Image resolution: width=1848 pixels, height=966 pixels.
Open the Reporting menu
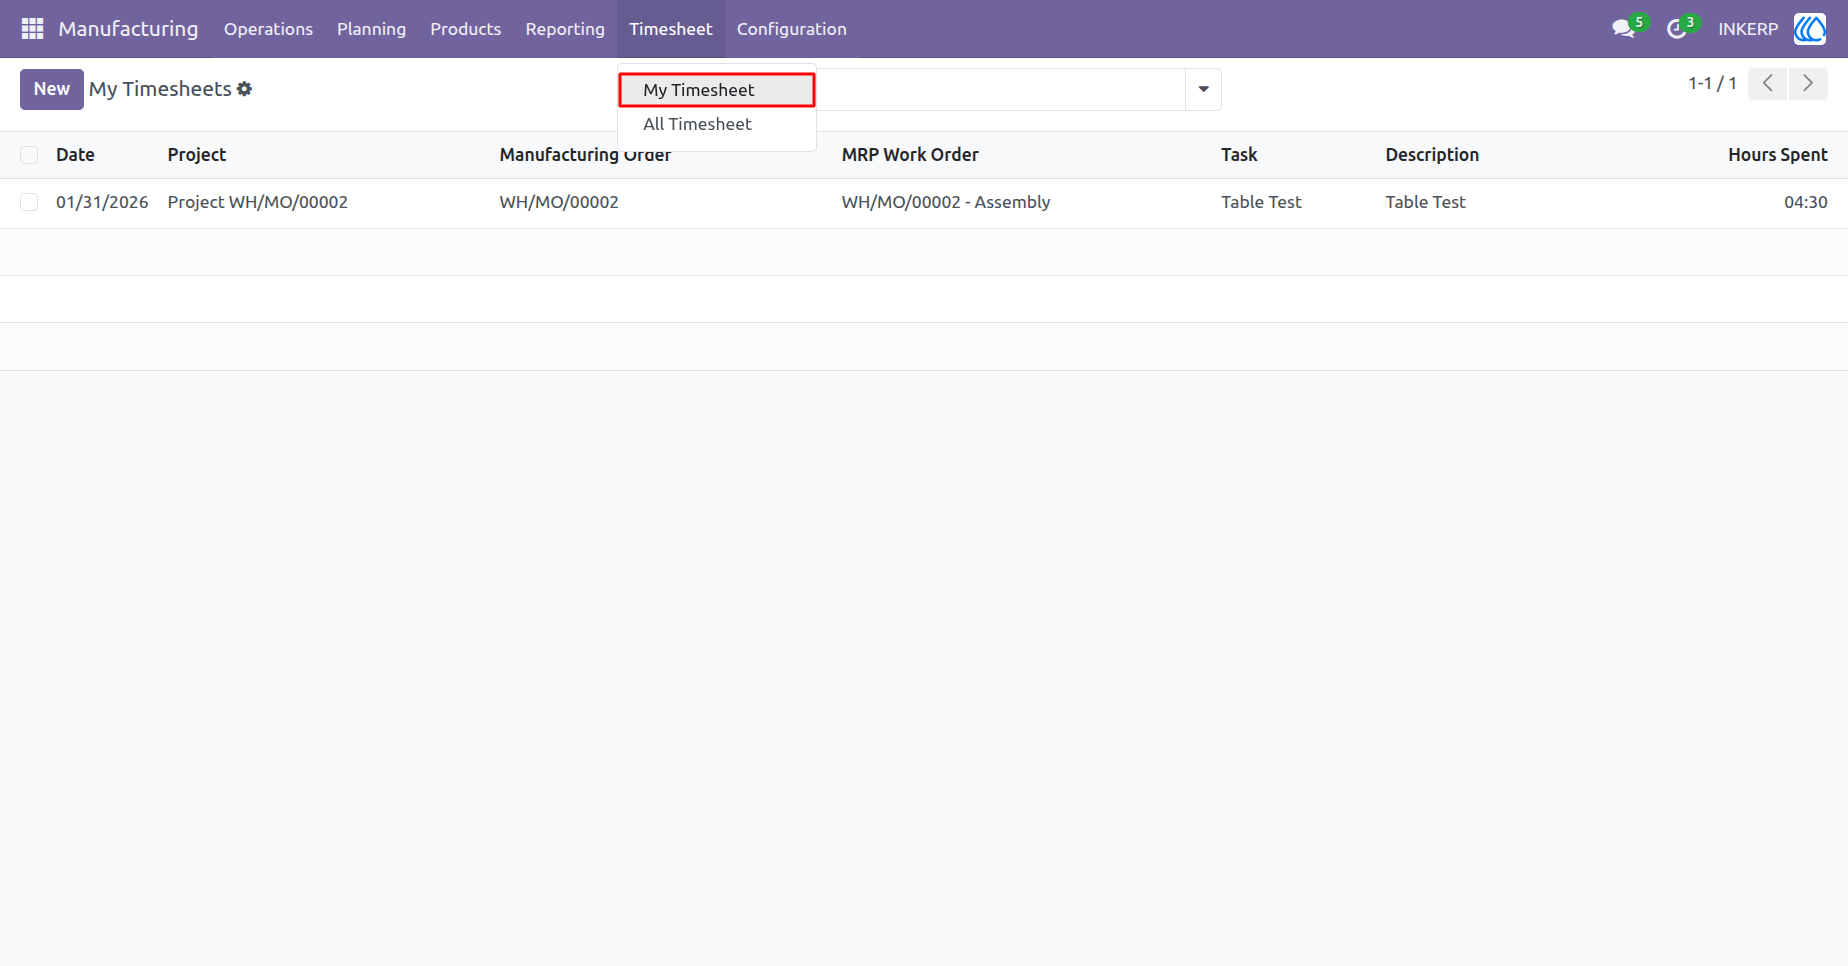565,29
